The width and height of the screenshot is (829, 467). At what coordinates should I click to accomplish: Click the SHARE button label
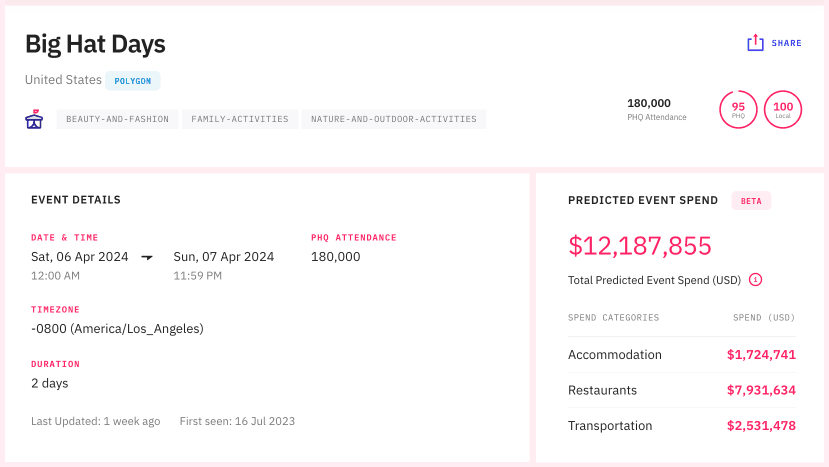point(786,44)
